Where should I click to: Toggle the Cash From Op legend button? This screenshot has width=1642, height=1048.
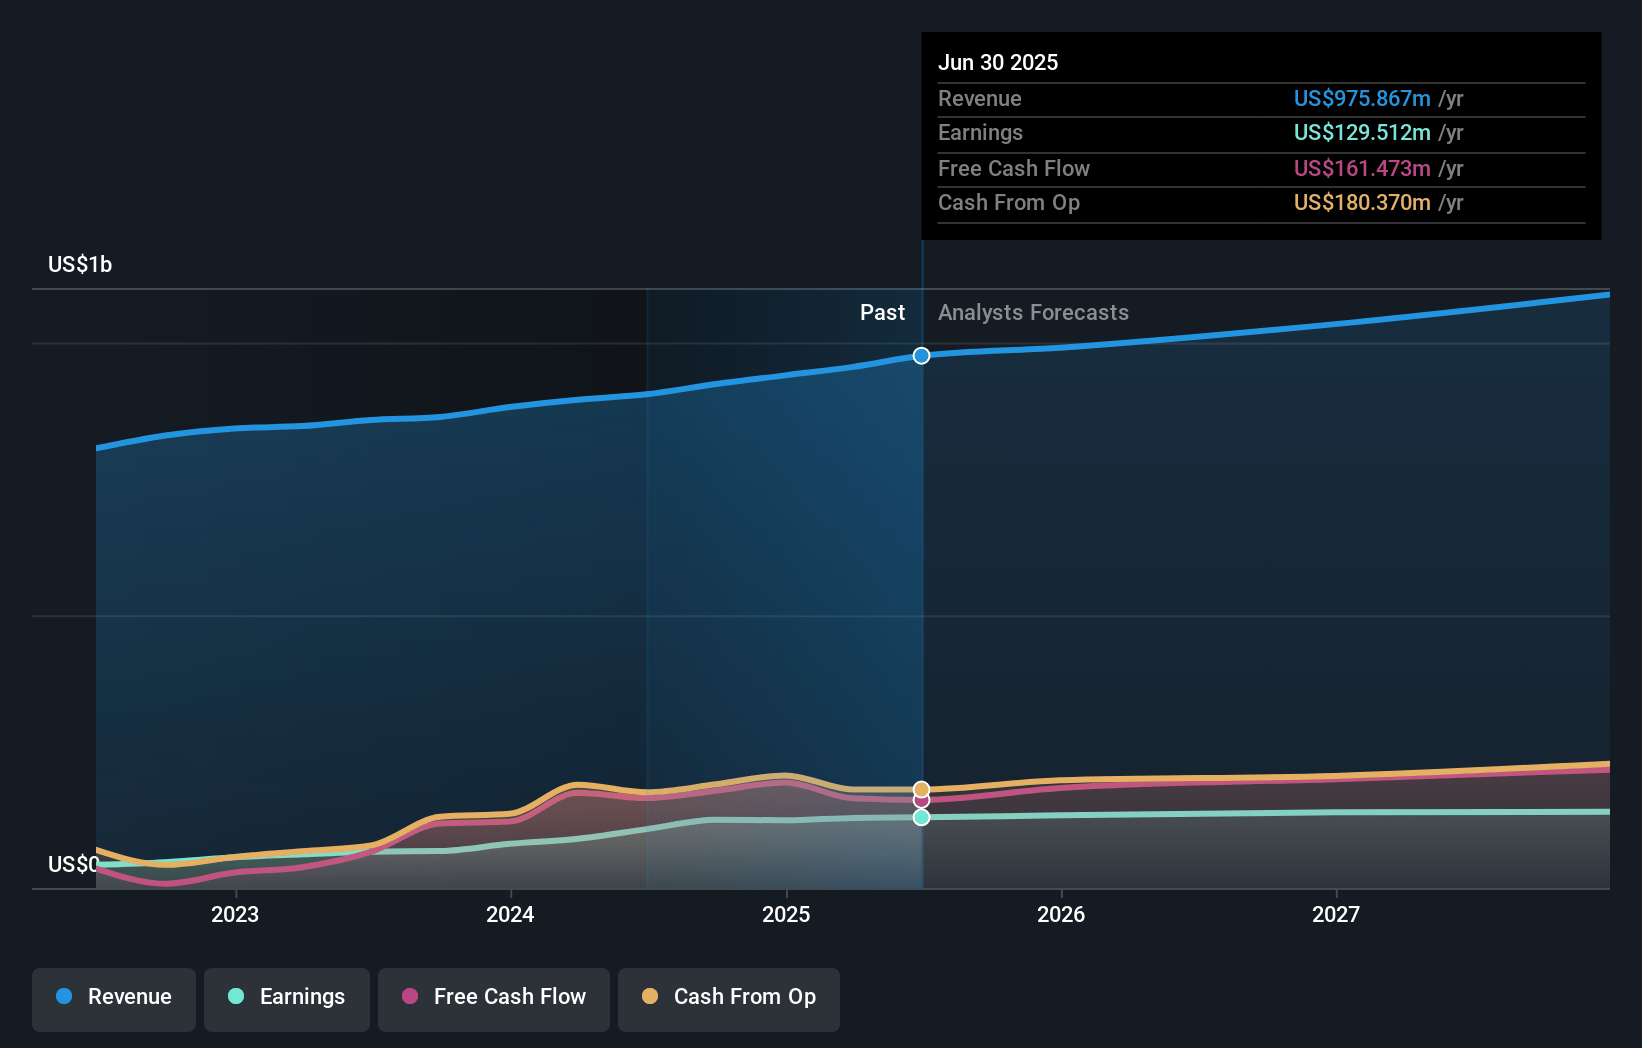click(729, 999)
